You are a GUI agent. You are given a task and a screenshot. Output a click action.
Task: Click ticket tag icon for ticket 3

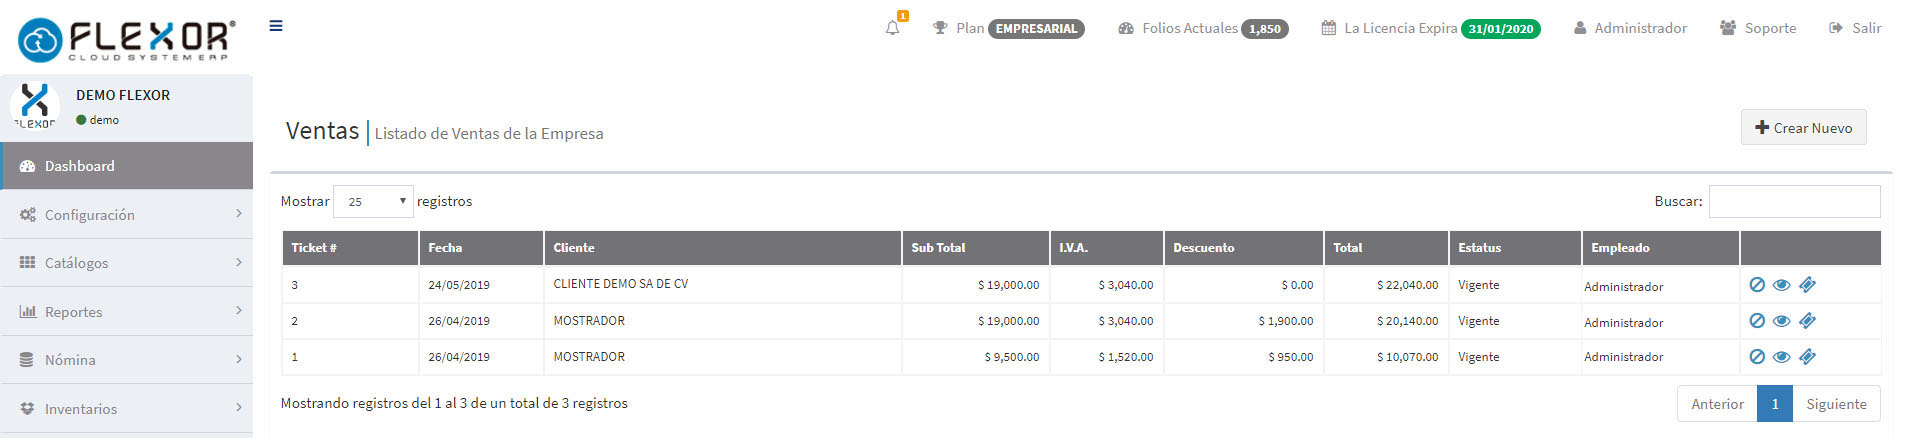point(1807,285)
